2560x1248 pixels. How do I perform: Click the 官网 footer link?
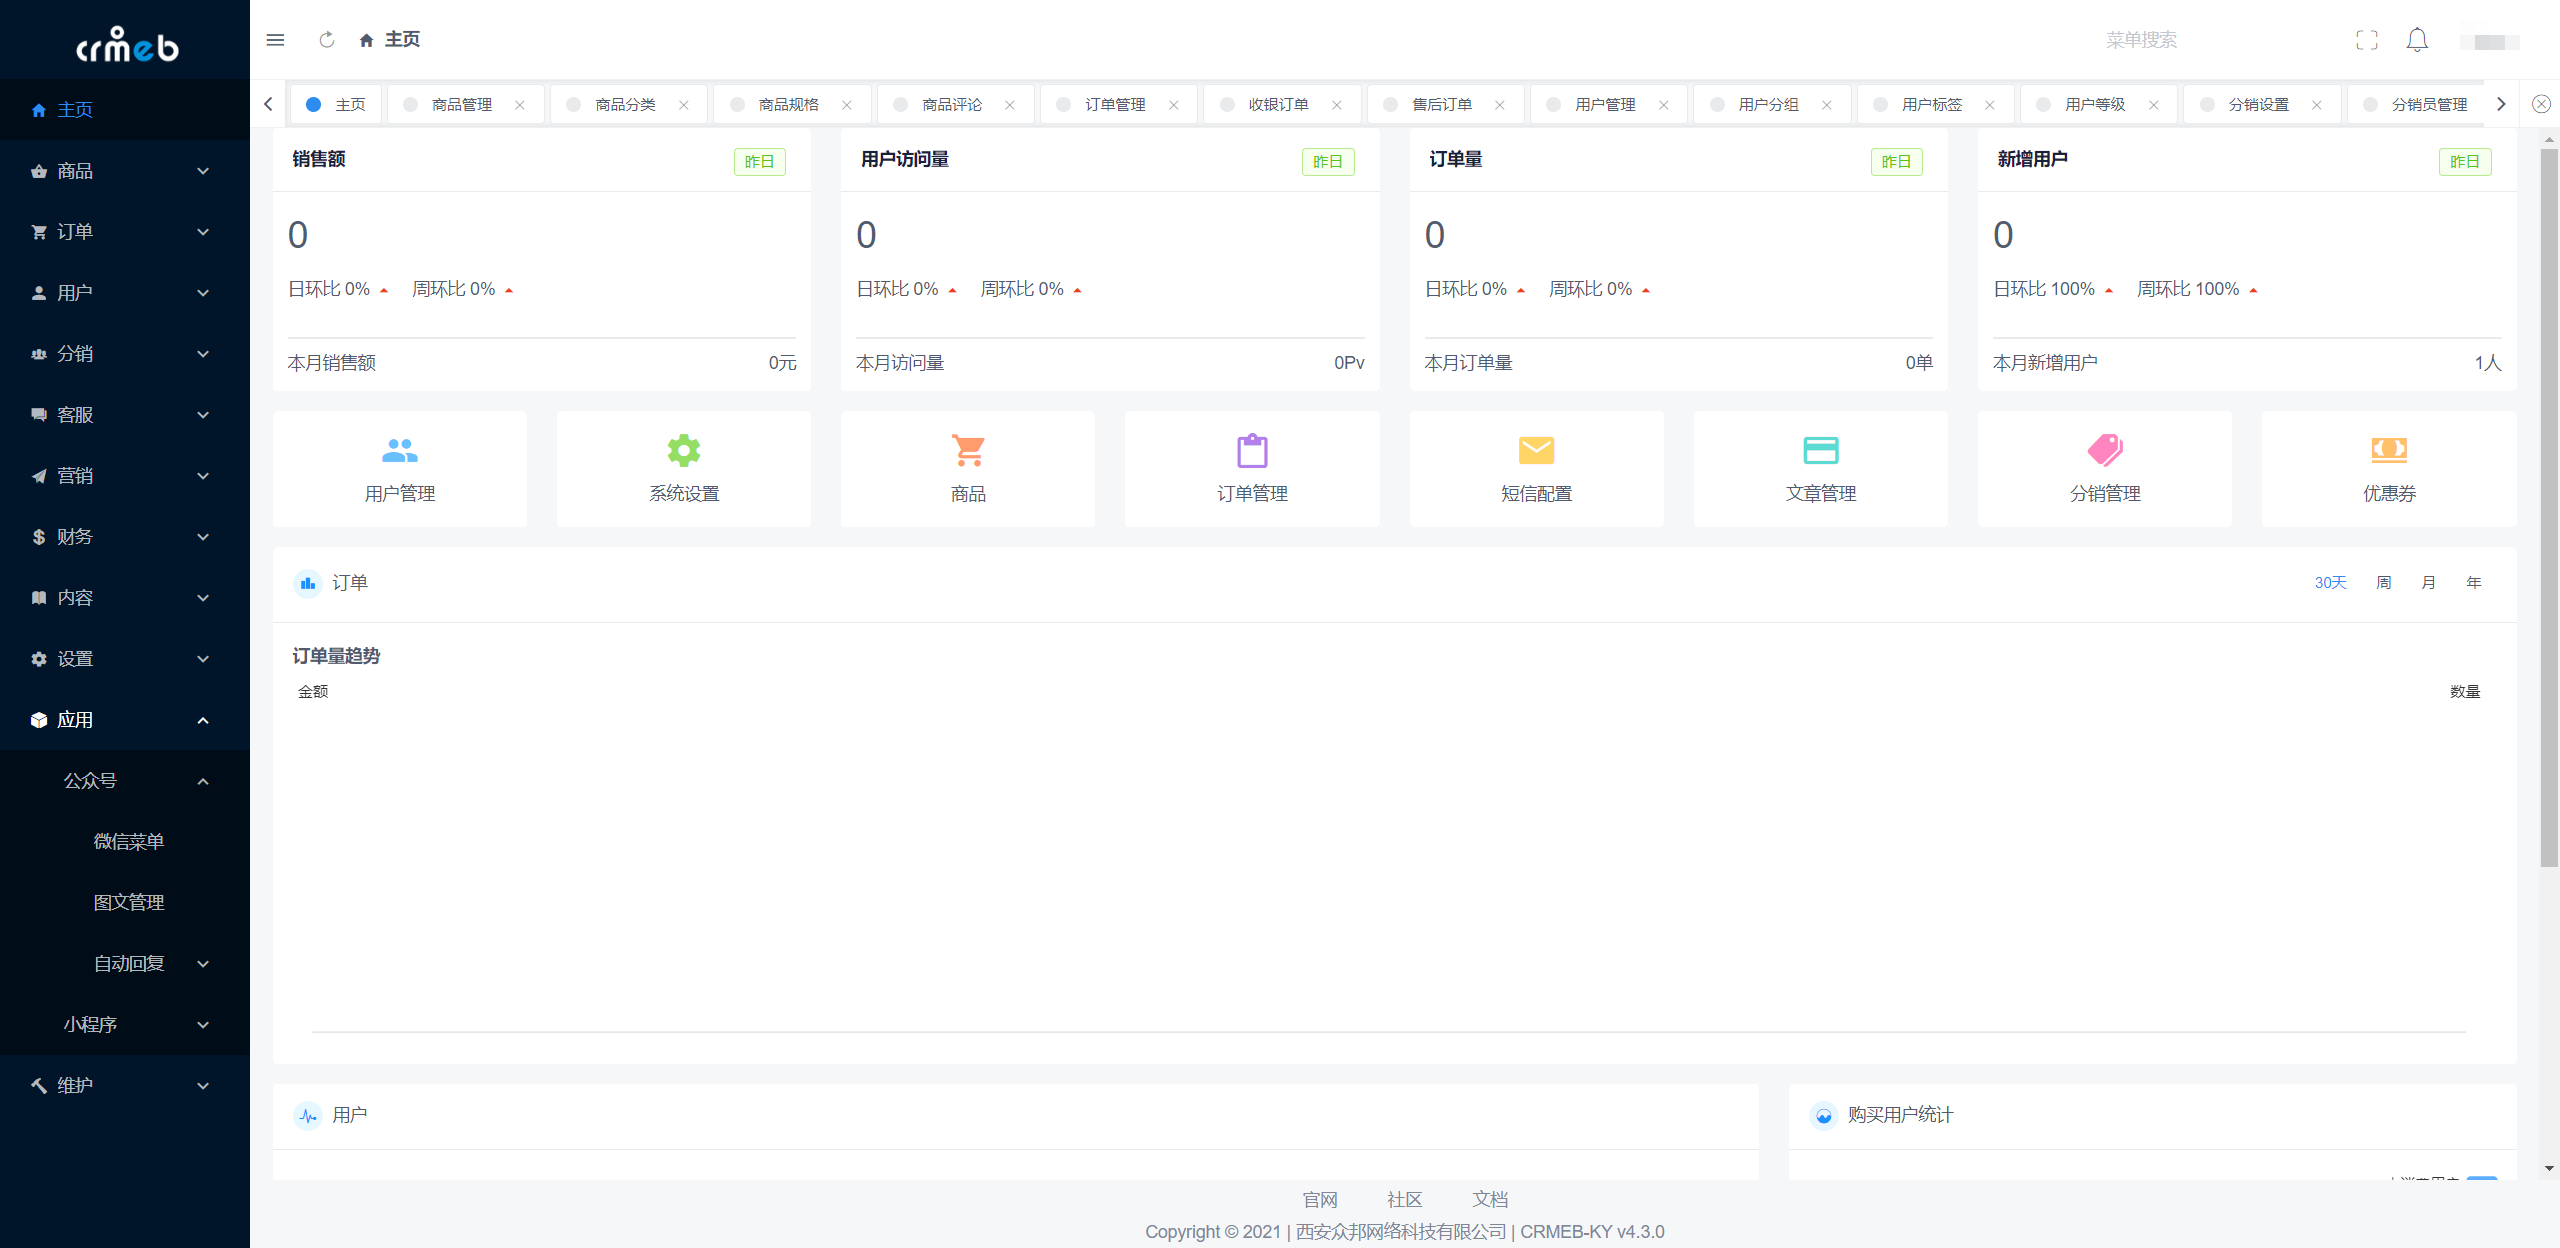[x=1319, y=1199]
